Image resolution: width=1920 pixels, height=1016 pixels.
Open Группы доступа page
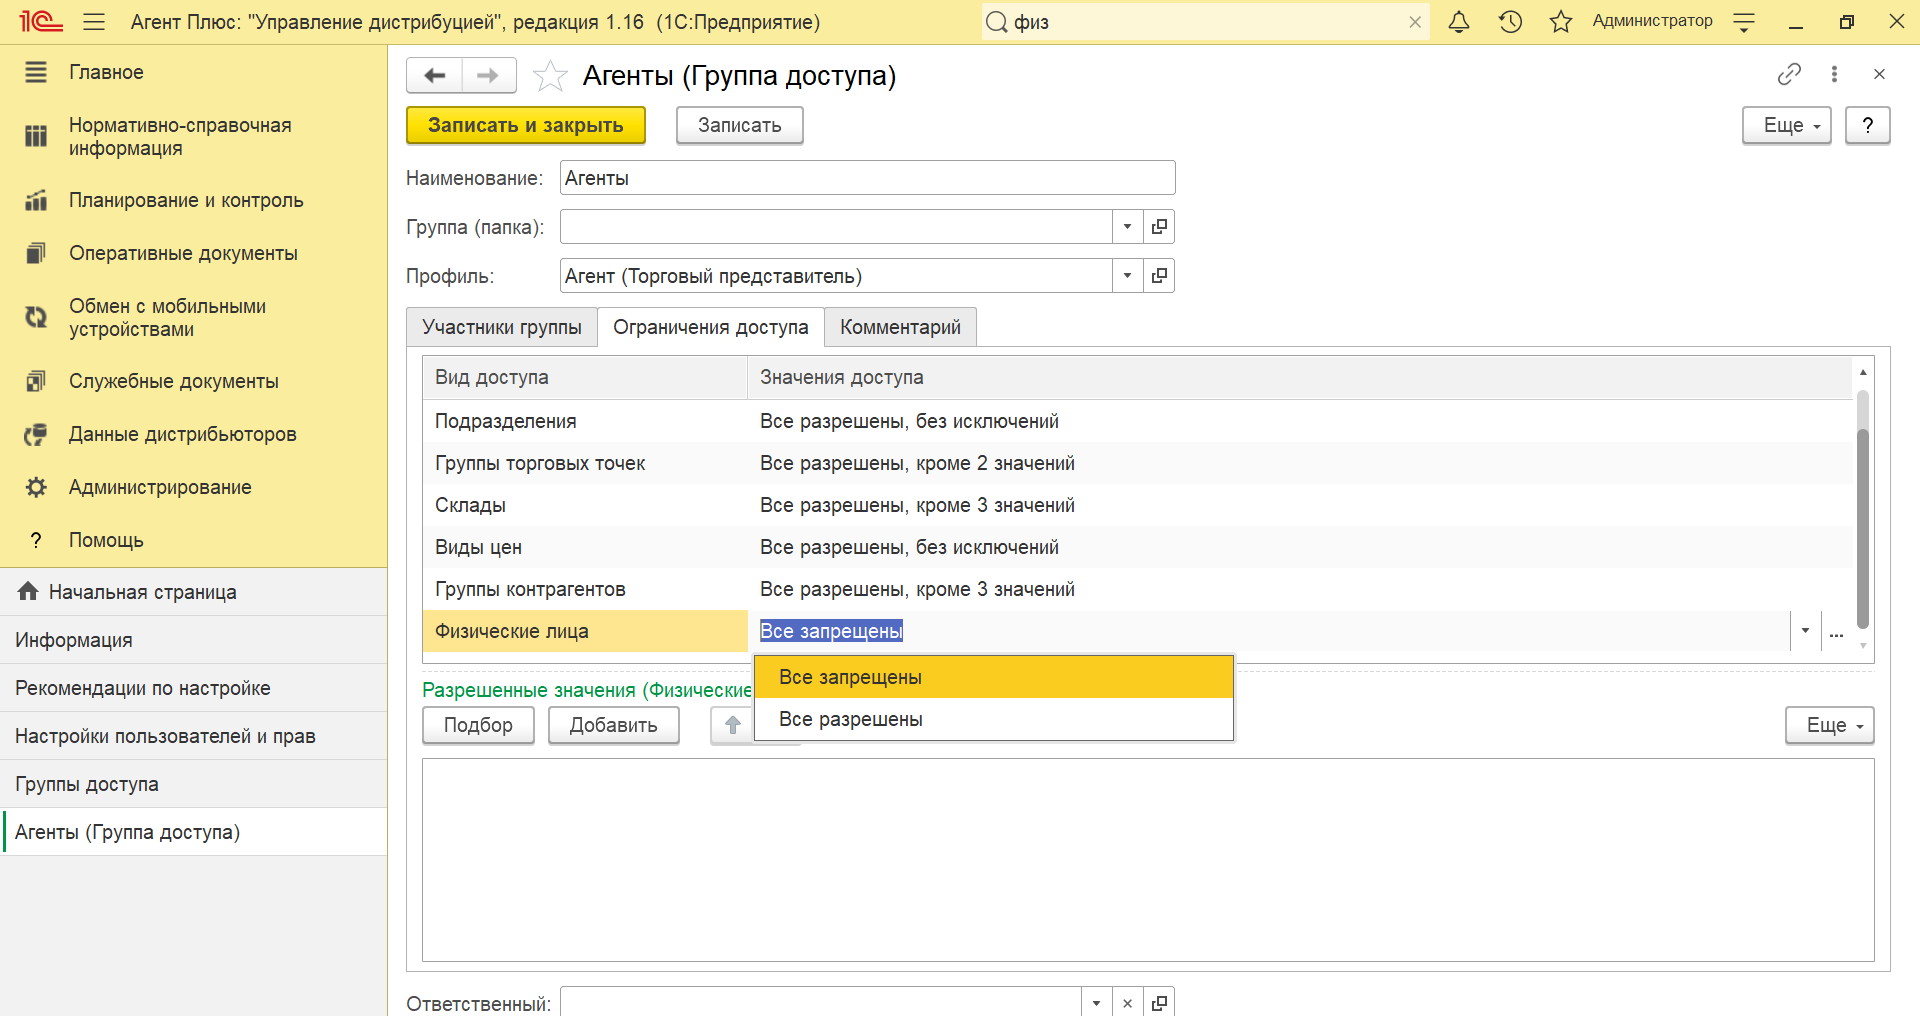pos(194,784)
